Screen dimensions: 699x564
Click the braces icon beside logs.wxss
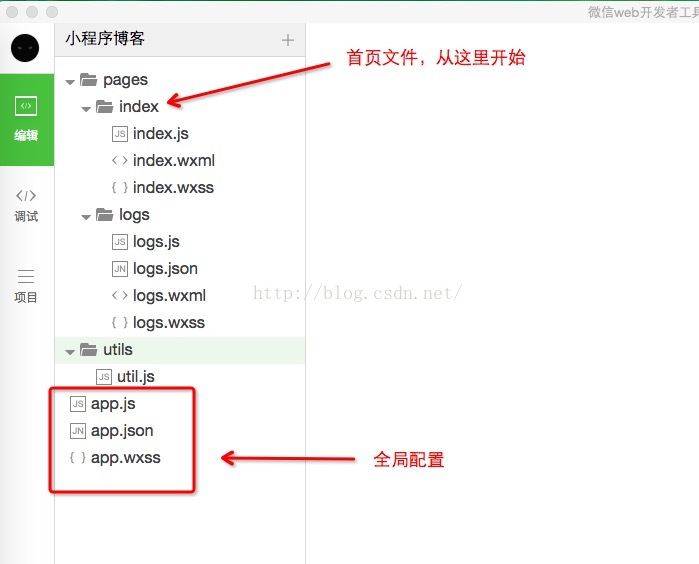click(120, 323)
